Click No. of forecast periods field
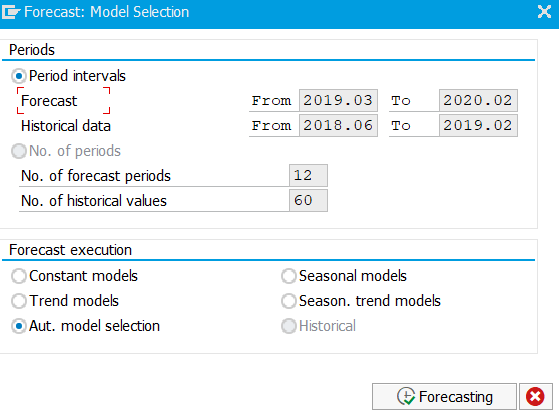The width and height of the screenshot is (559, 411). tap(308, 175)
